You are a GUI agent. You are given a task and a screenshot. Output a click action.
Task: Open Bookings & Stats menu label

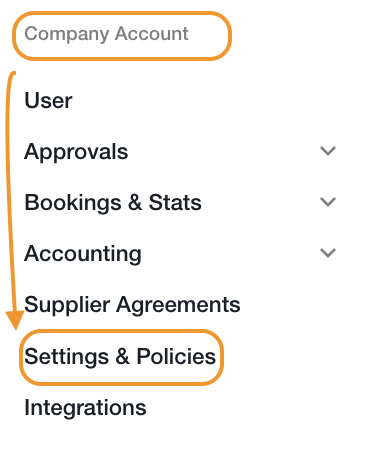(113, 203)
